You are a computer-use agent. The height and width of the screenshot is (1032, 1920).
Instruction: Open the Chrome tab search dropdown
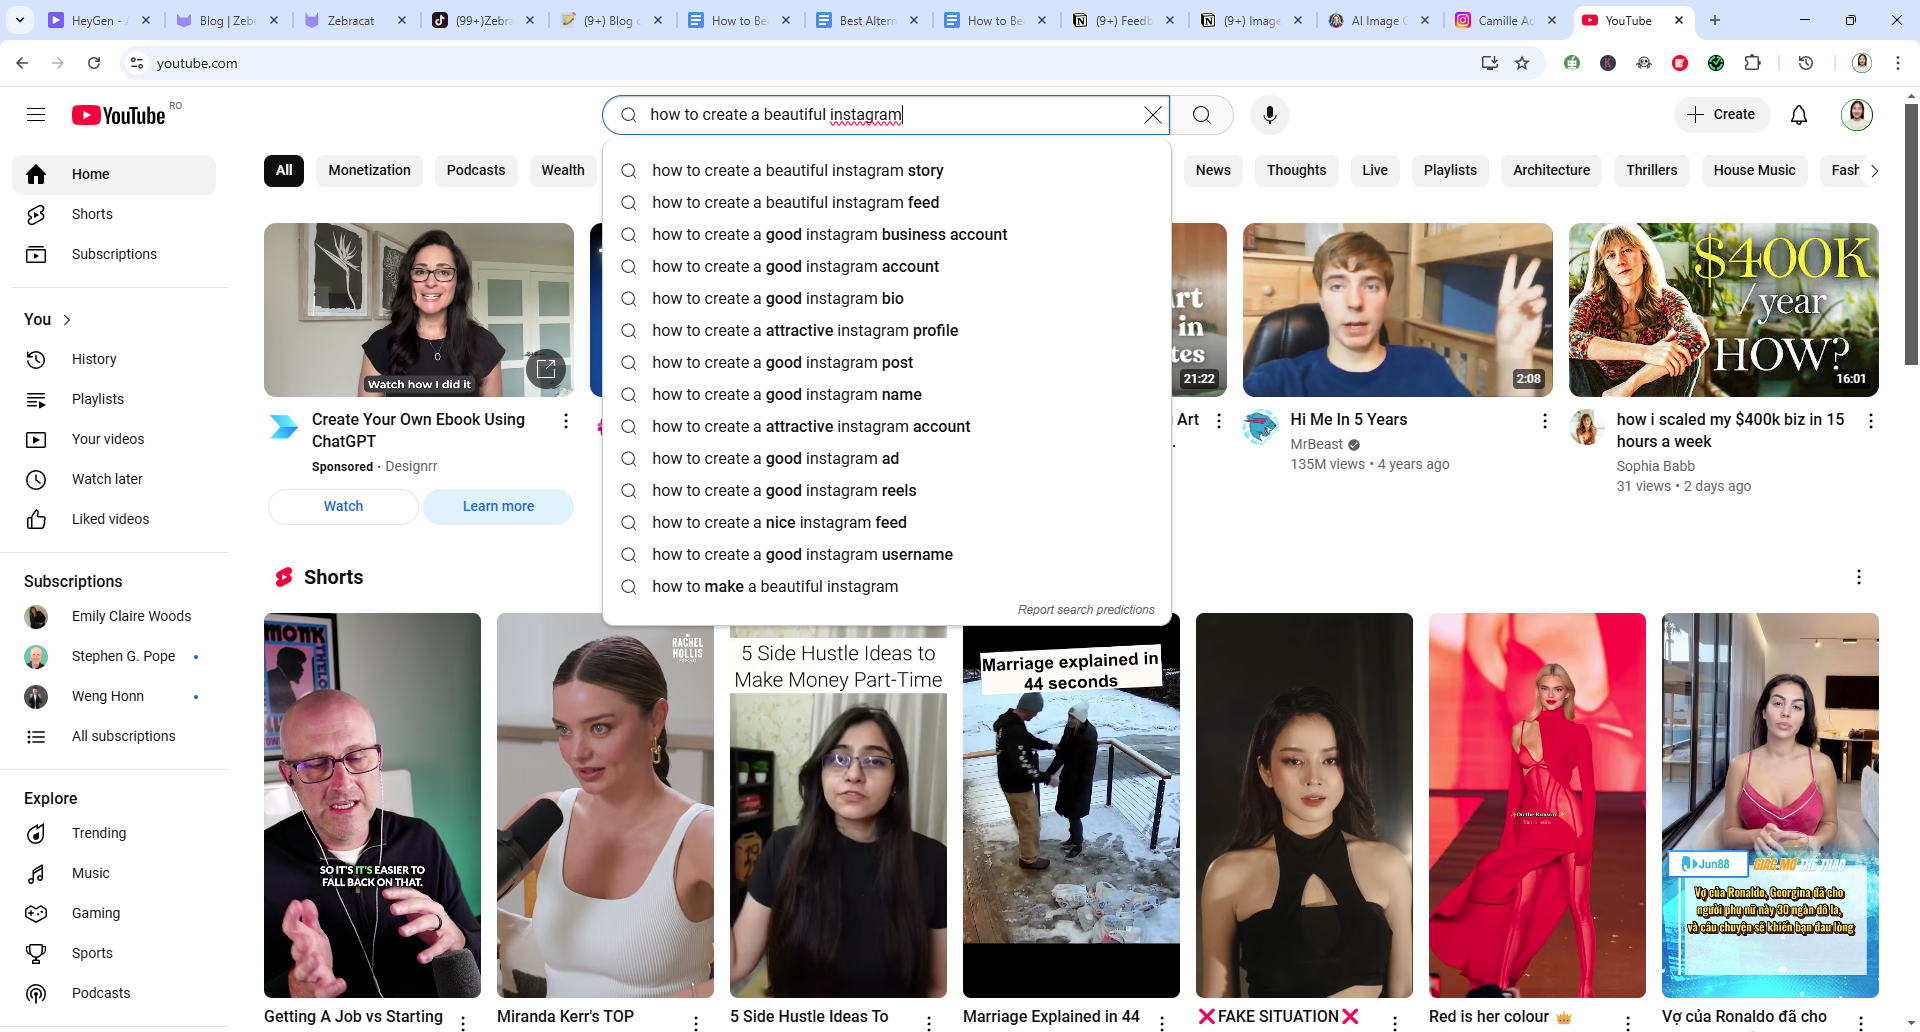(x=20, y=20)
